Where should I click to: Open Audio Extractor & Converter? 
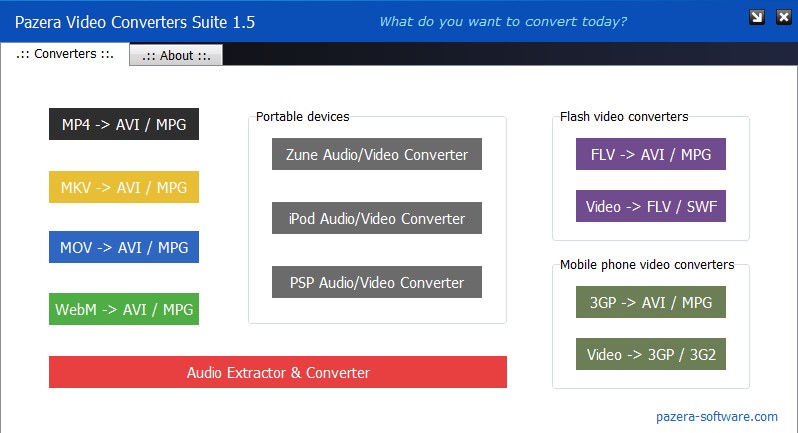[278, 372]
